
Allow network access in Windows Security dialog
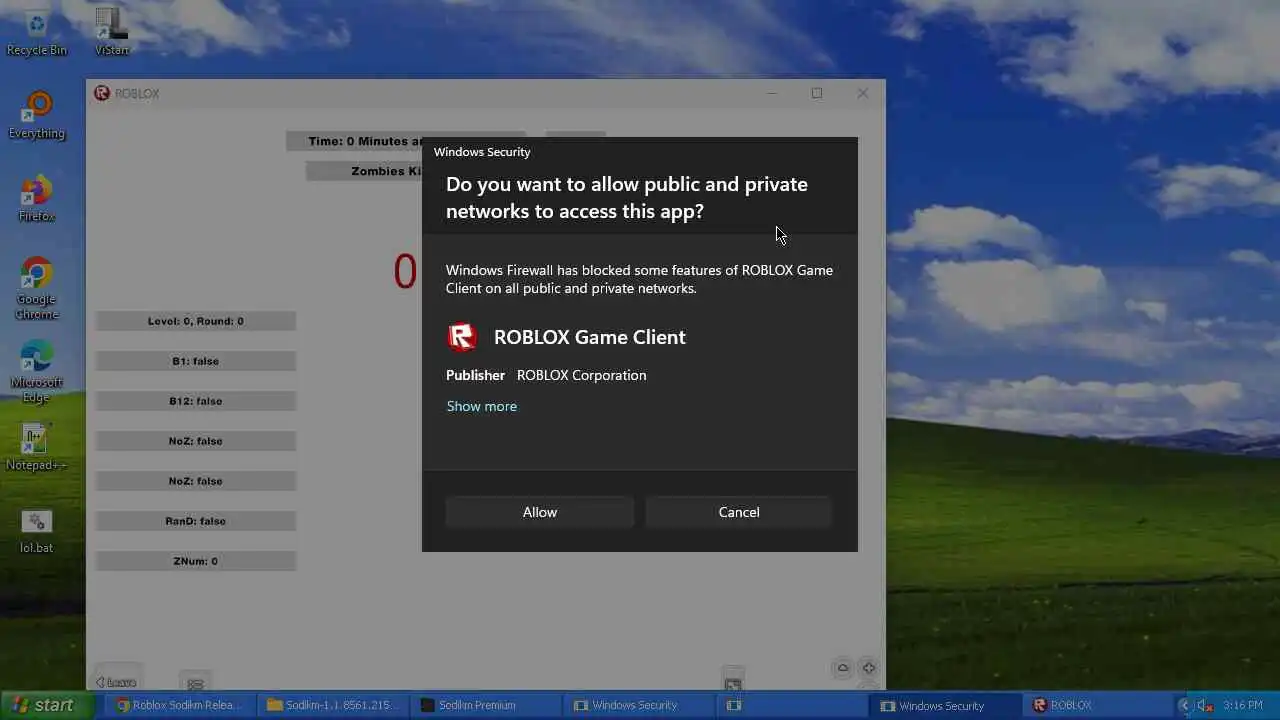[x=540, y=512]
